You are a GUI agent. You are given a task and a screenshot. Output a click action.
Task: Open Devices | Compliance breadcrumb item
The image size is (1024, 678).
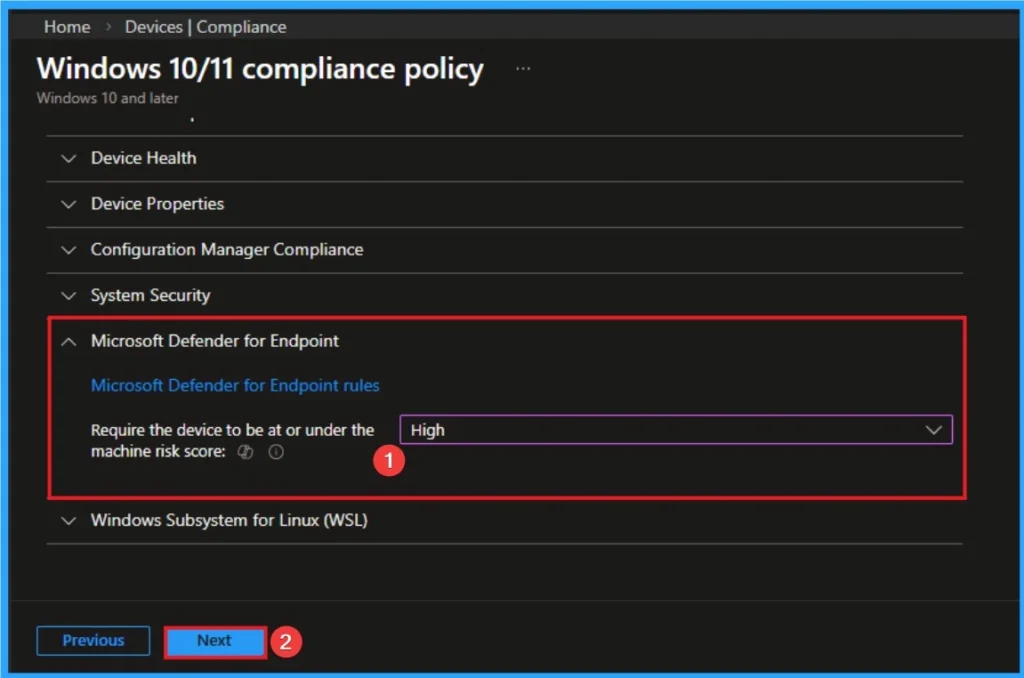(205, 27)
